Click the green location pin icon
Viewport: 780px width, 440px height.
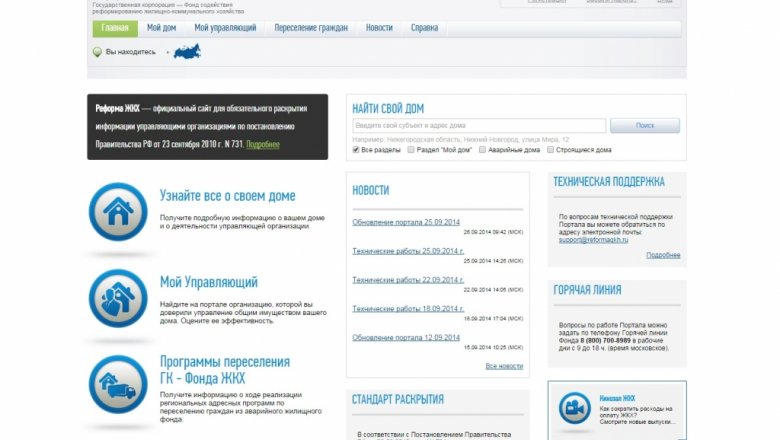click(97, 52)
